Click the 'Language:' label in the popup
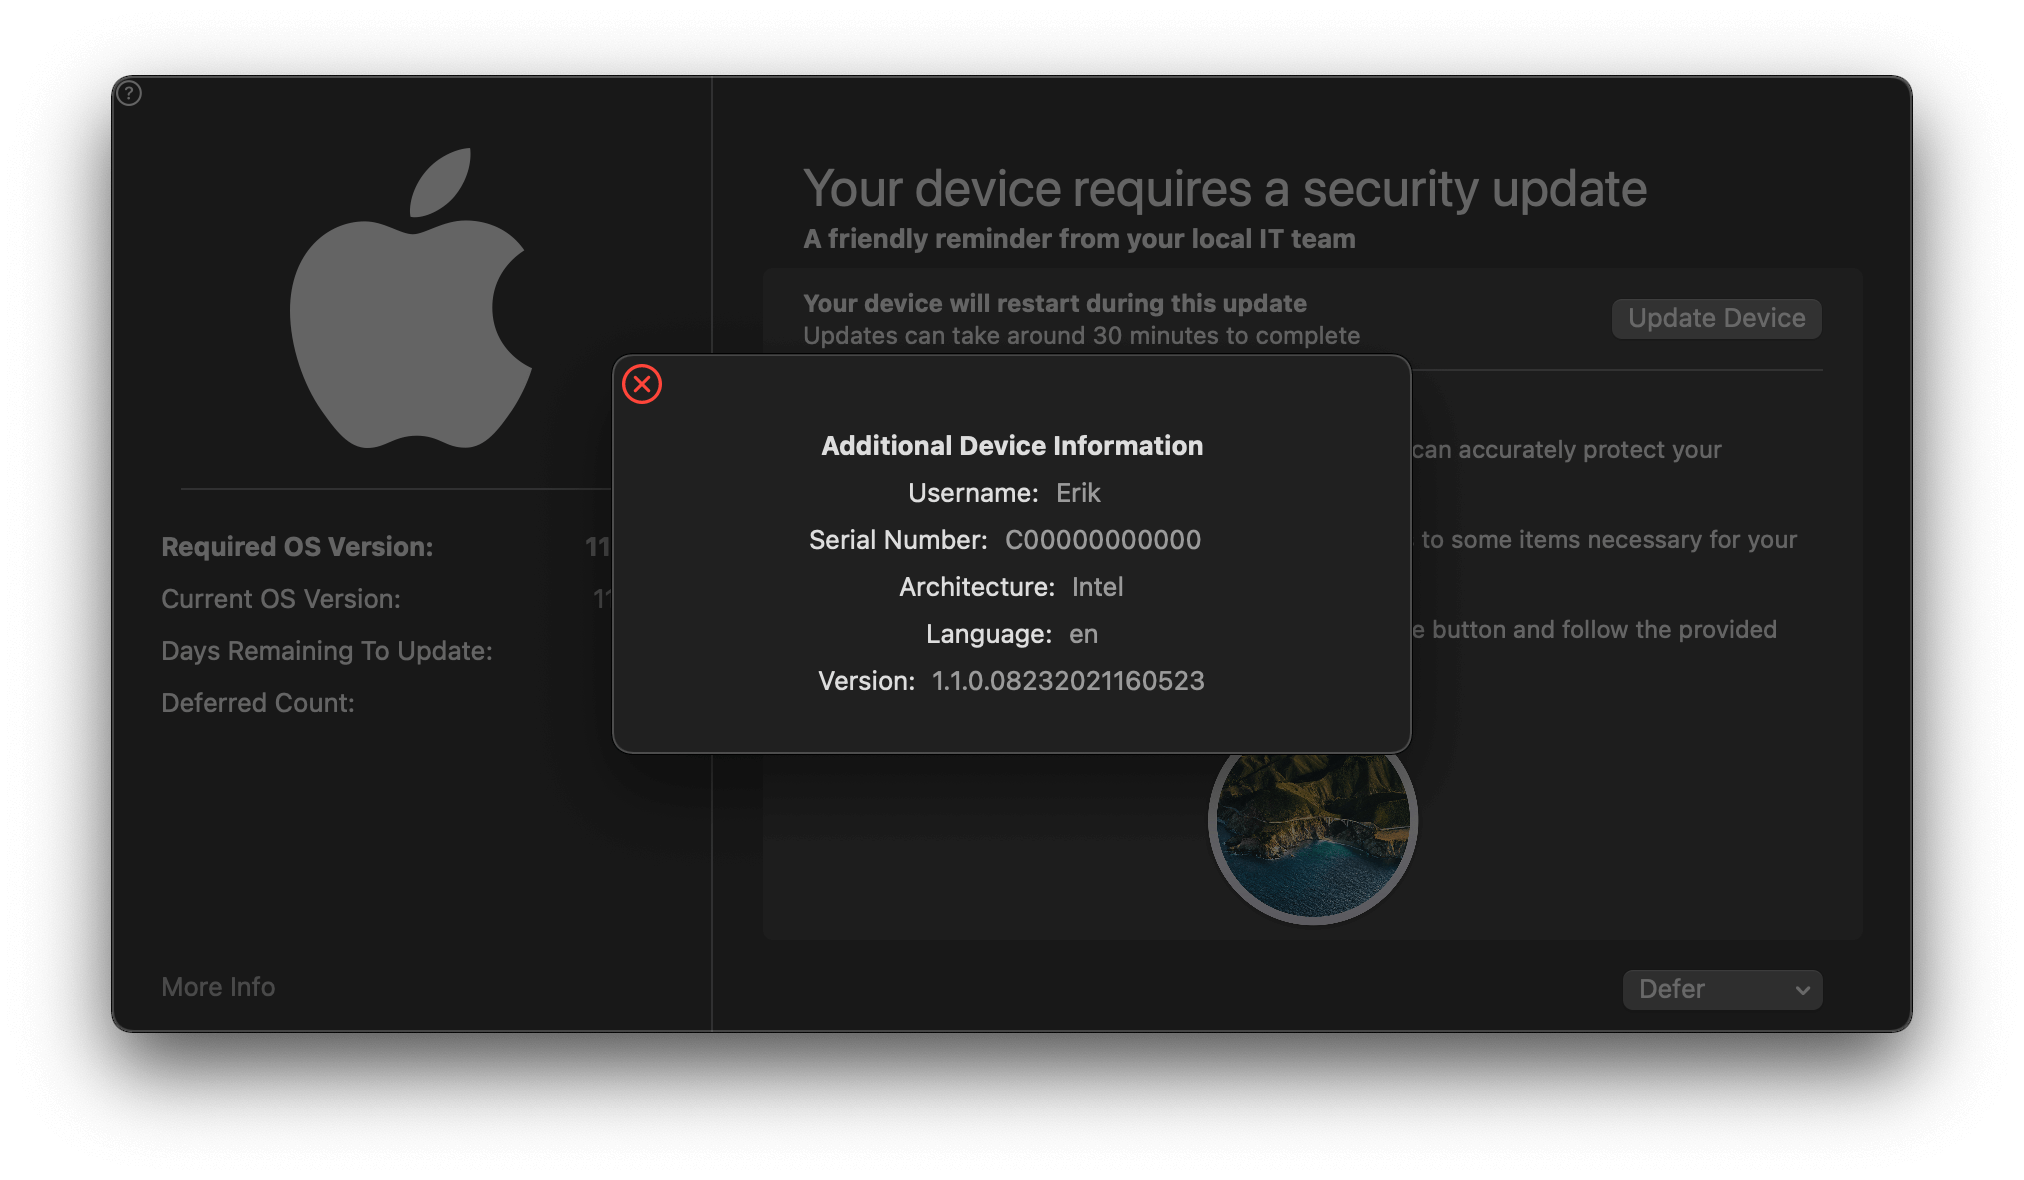 (x=989, y=634)
